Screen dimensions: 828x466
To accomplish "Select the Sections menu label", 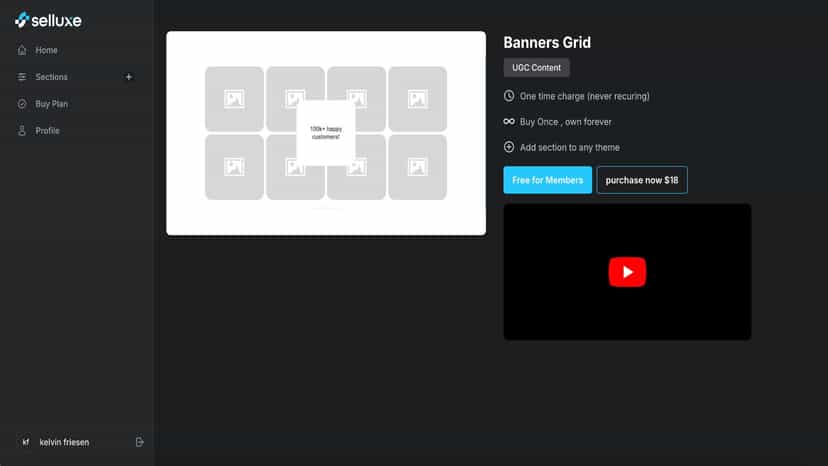I will click(51, 77).
